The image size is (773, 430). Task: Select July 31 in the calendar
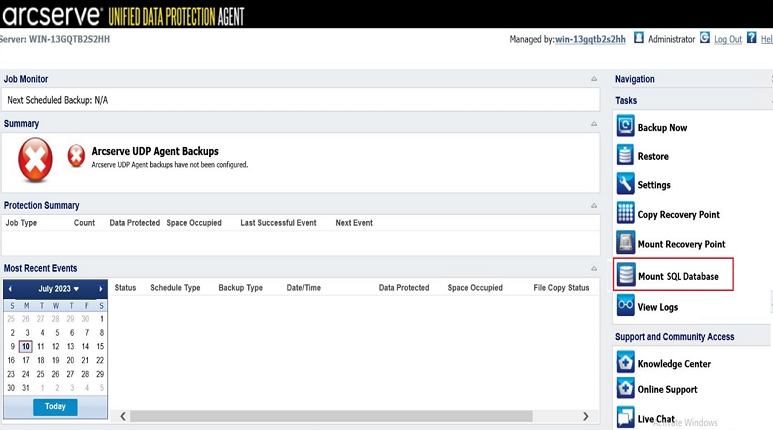(x=26, y=388)
